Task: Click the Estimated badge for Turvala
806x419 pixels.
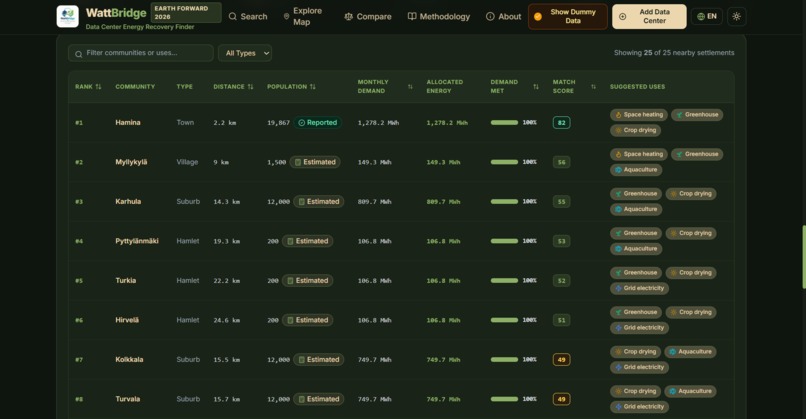Action: click(x=319, y=399)
